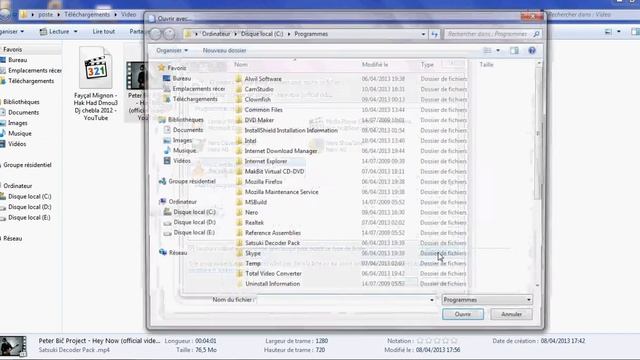The width and height of the screenshot is (640, 360).
Task: Select Réseau in dialog sidebar
Action: pyautogui.click(x=178, y=253)
